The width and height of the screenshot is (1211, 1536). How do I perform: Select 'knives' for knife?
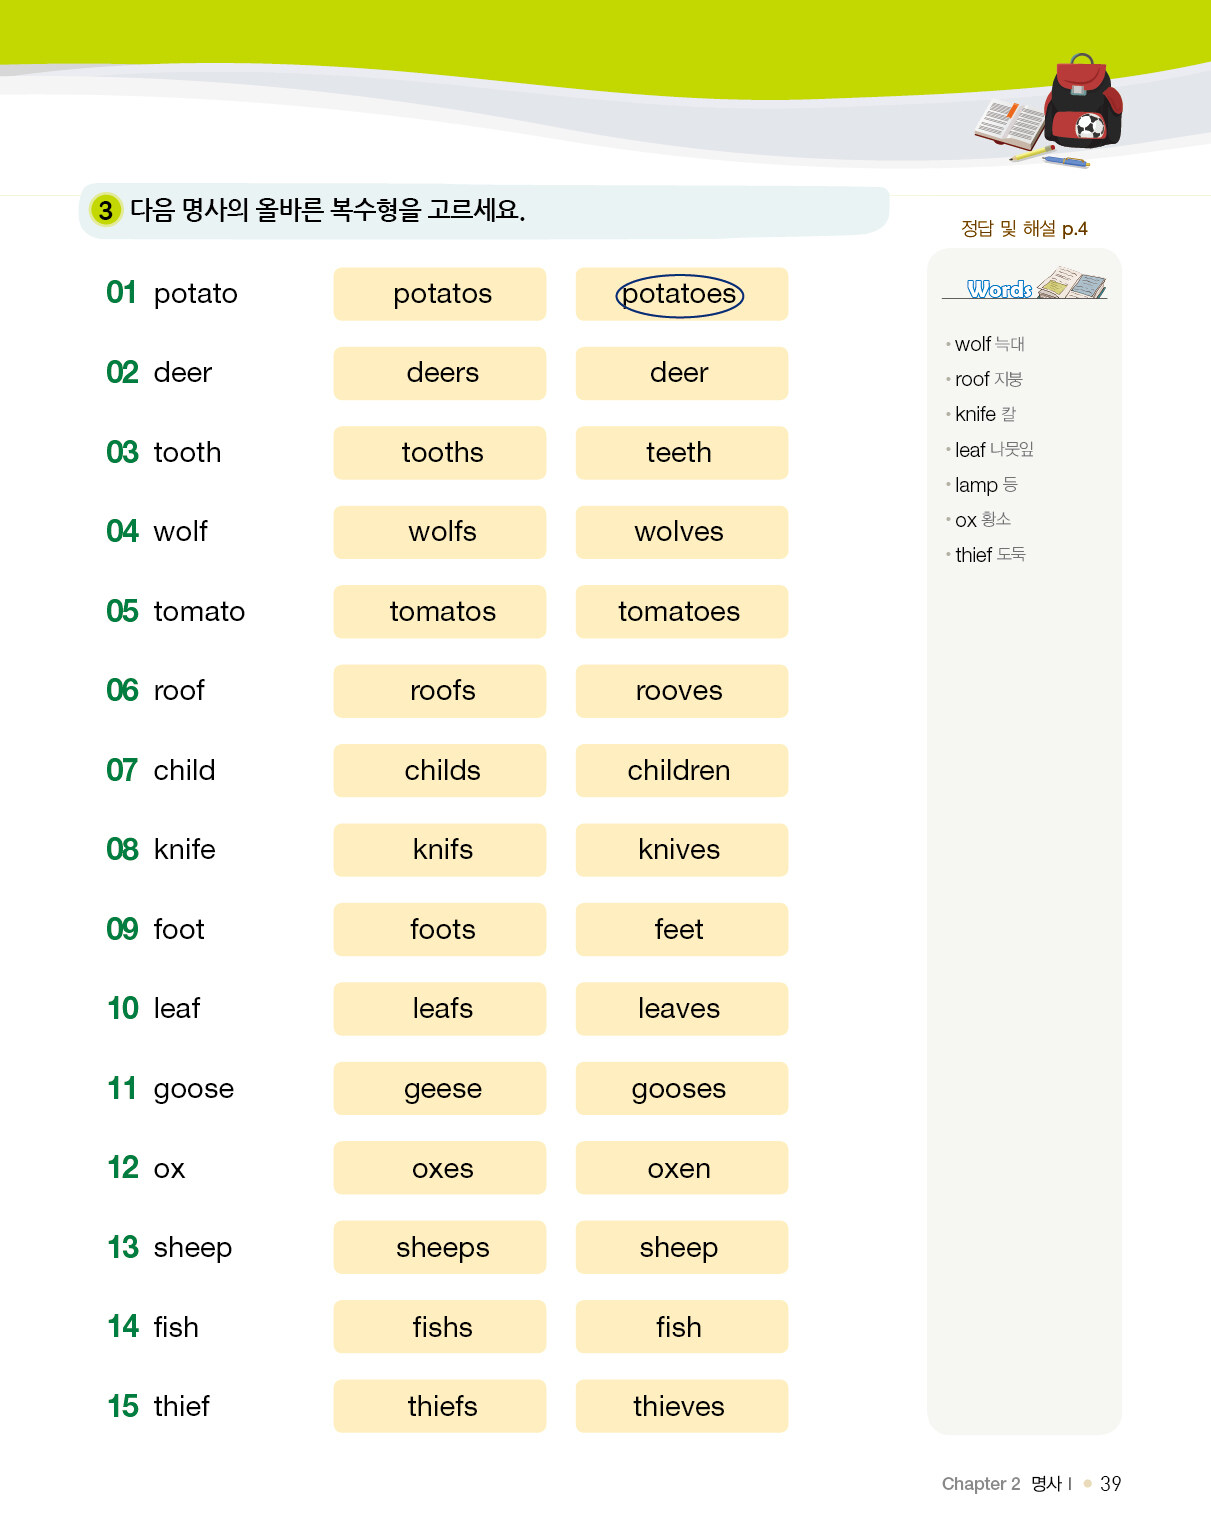click(680, 850)
